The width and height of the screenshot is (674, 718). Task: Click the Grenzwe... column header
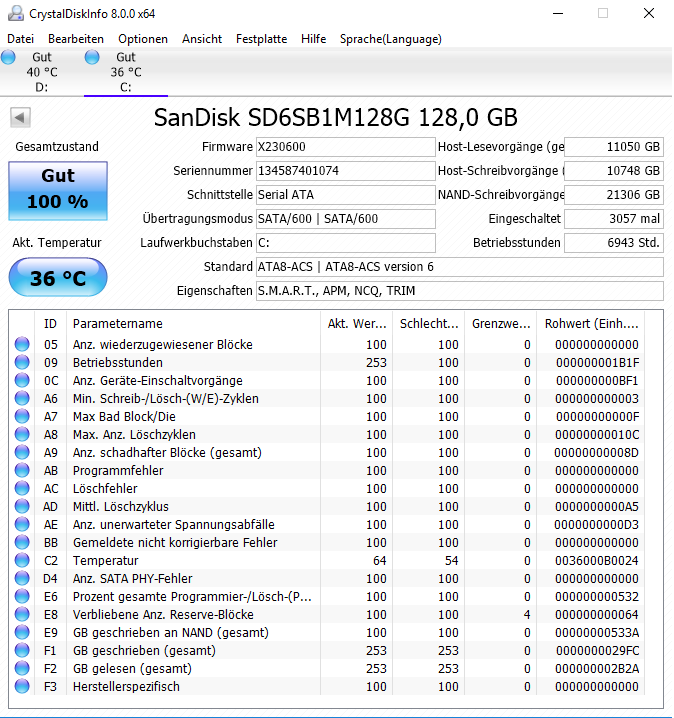501,324
